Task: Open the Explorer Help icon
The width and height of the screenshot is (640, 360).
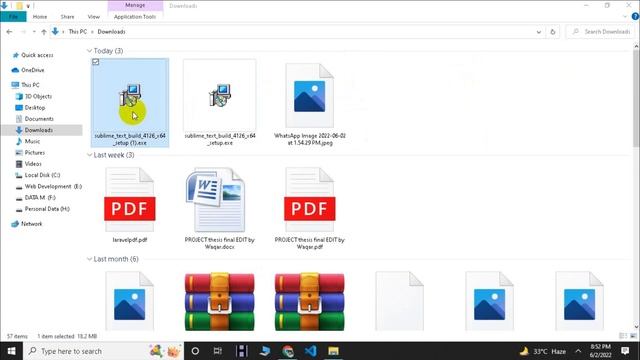Action: [636, 16]
